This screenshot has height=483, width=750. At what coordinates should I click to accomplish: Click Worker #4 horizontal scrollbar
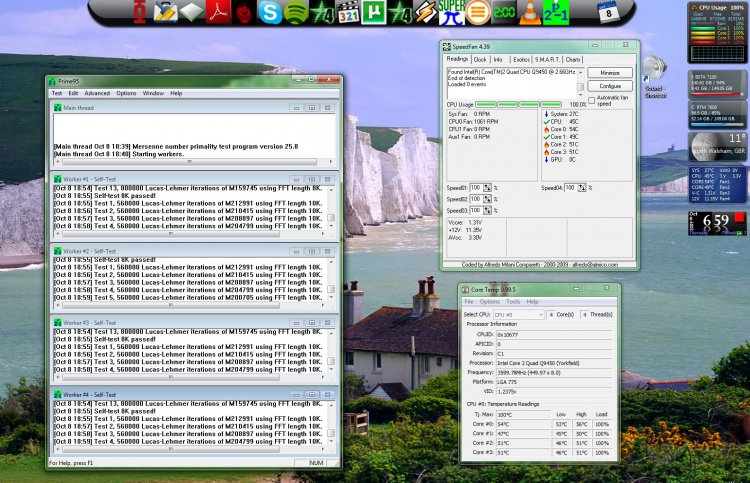[190, 449]
